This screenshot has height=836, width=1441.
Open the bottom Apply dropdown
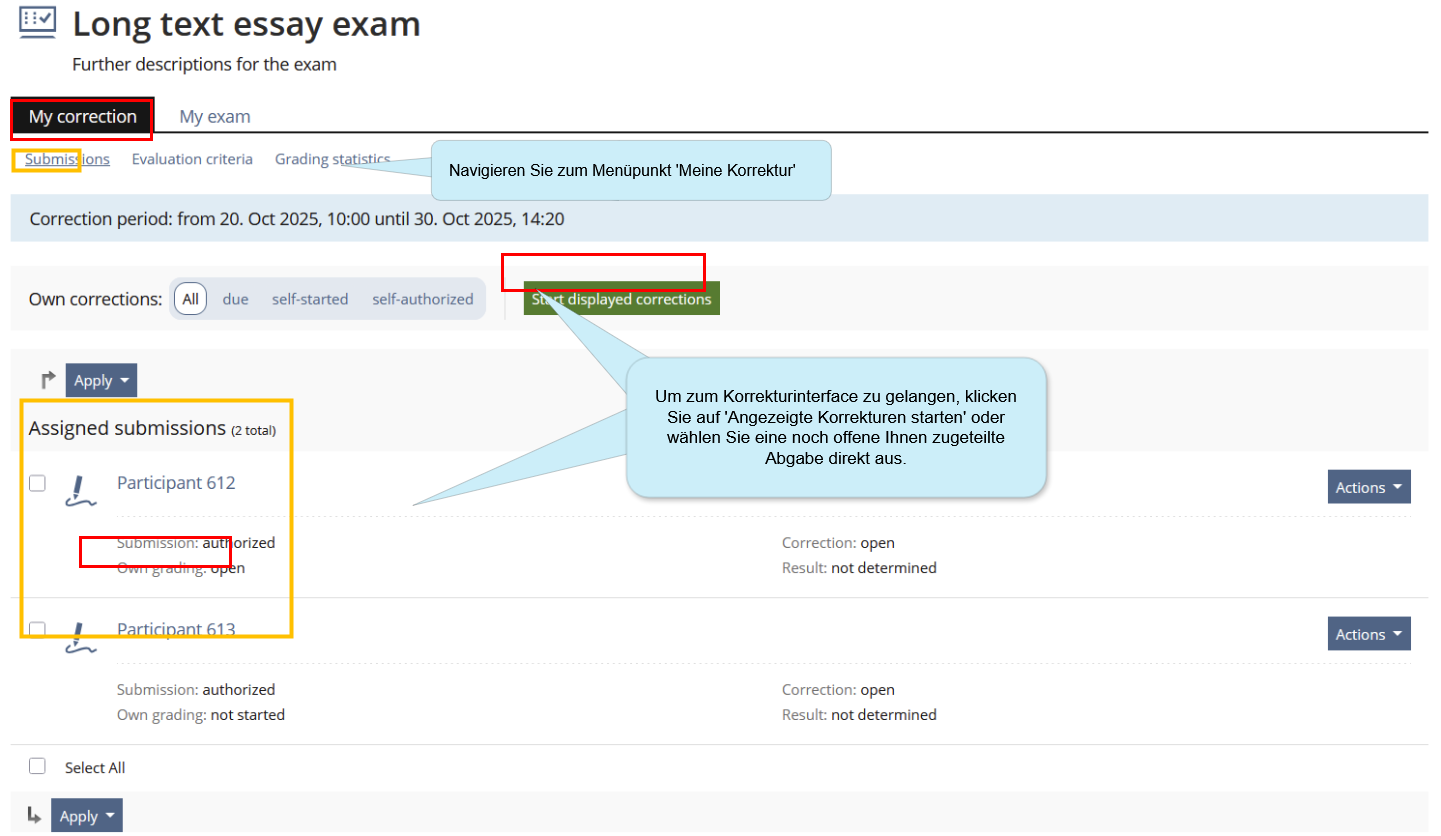(87, 816)
